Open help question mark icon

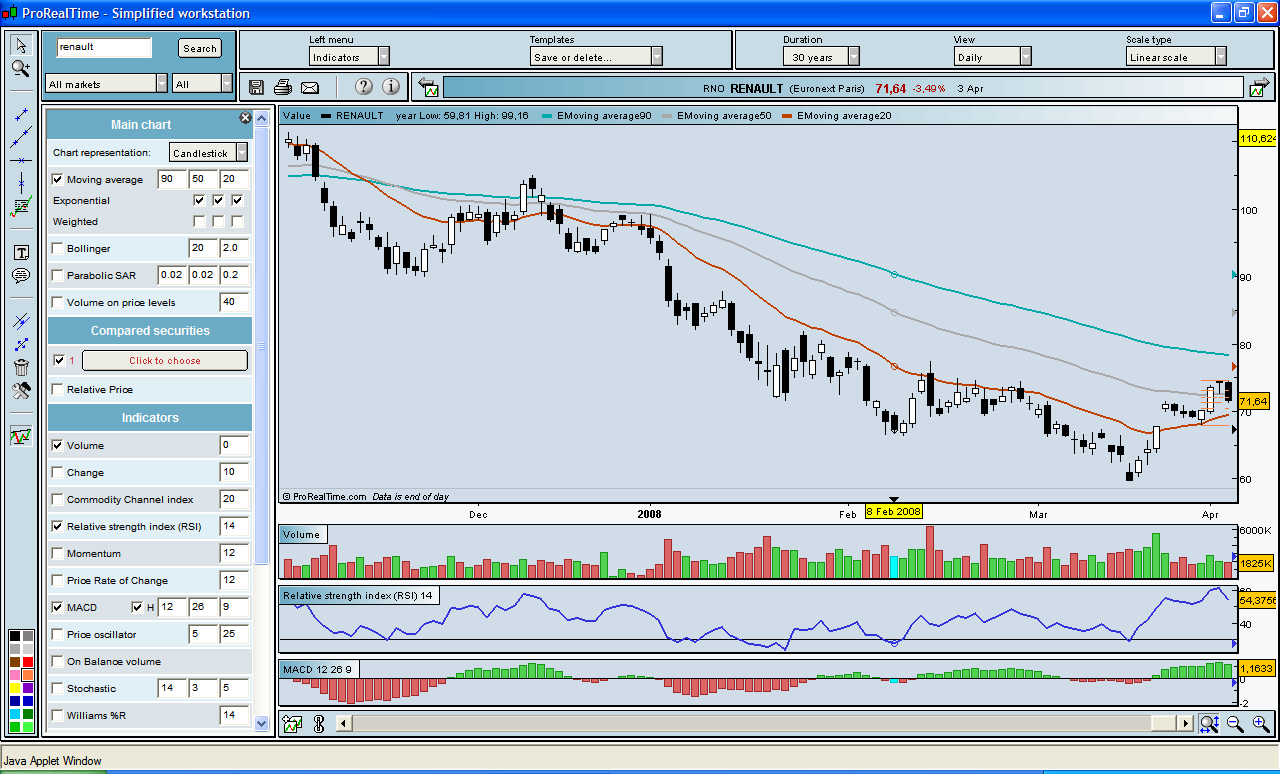364,87
